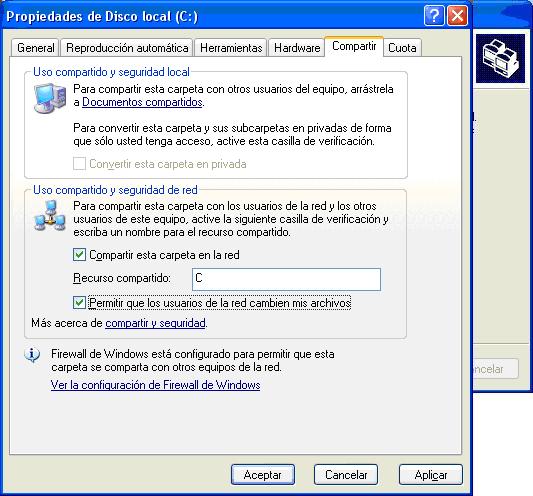Click the network computers icon in background window

500,58
